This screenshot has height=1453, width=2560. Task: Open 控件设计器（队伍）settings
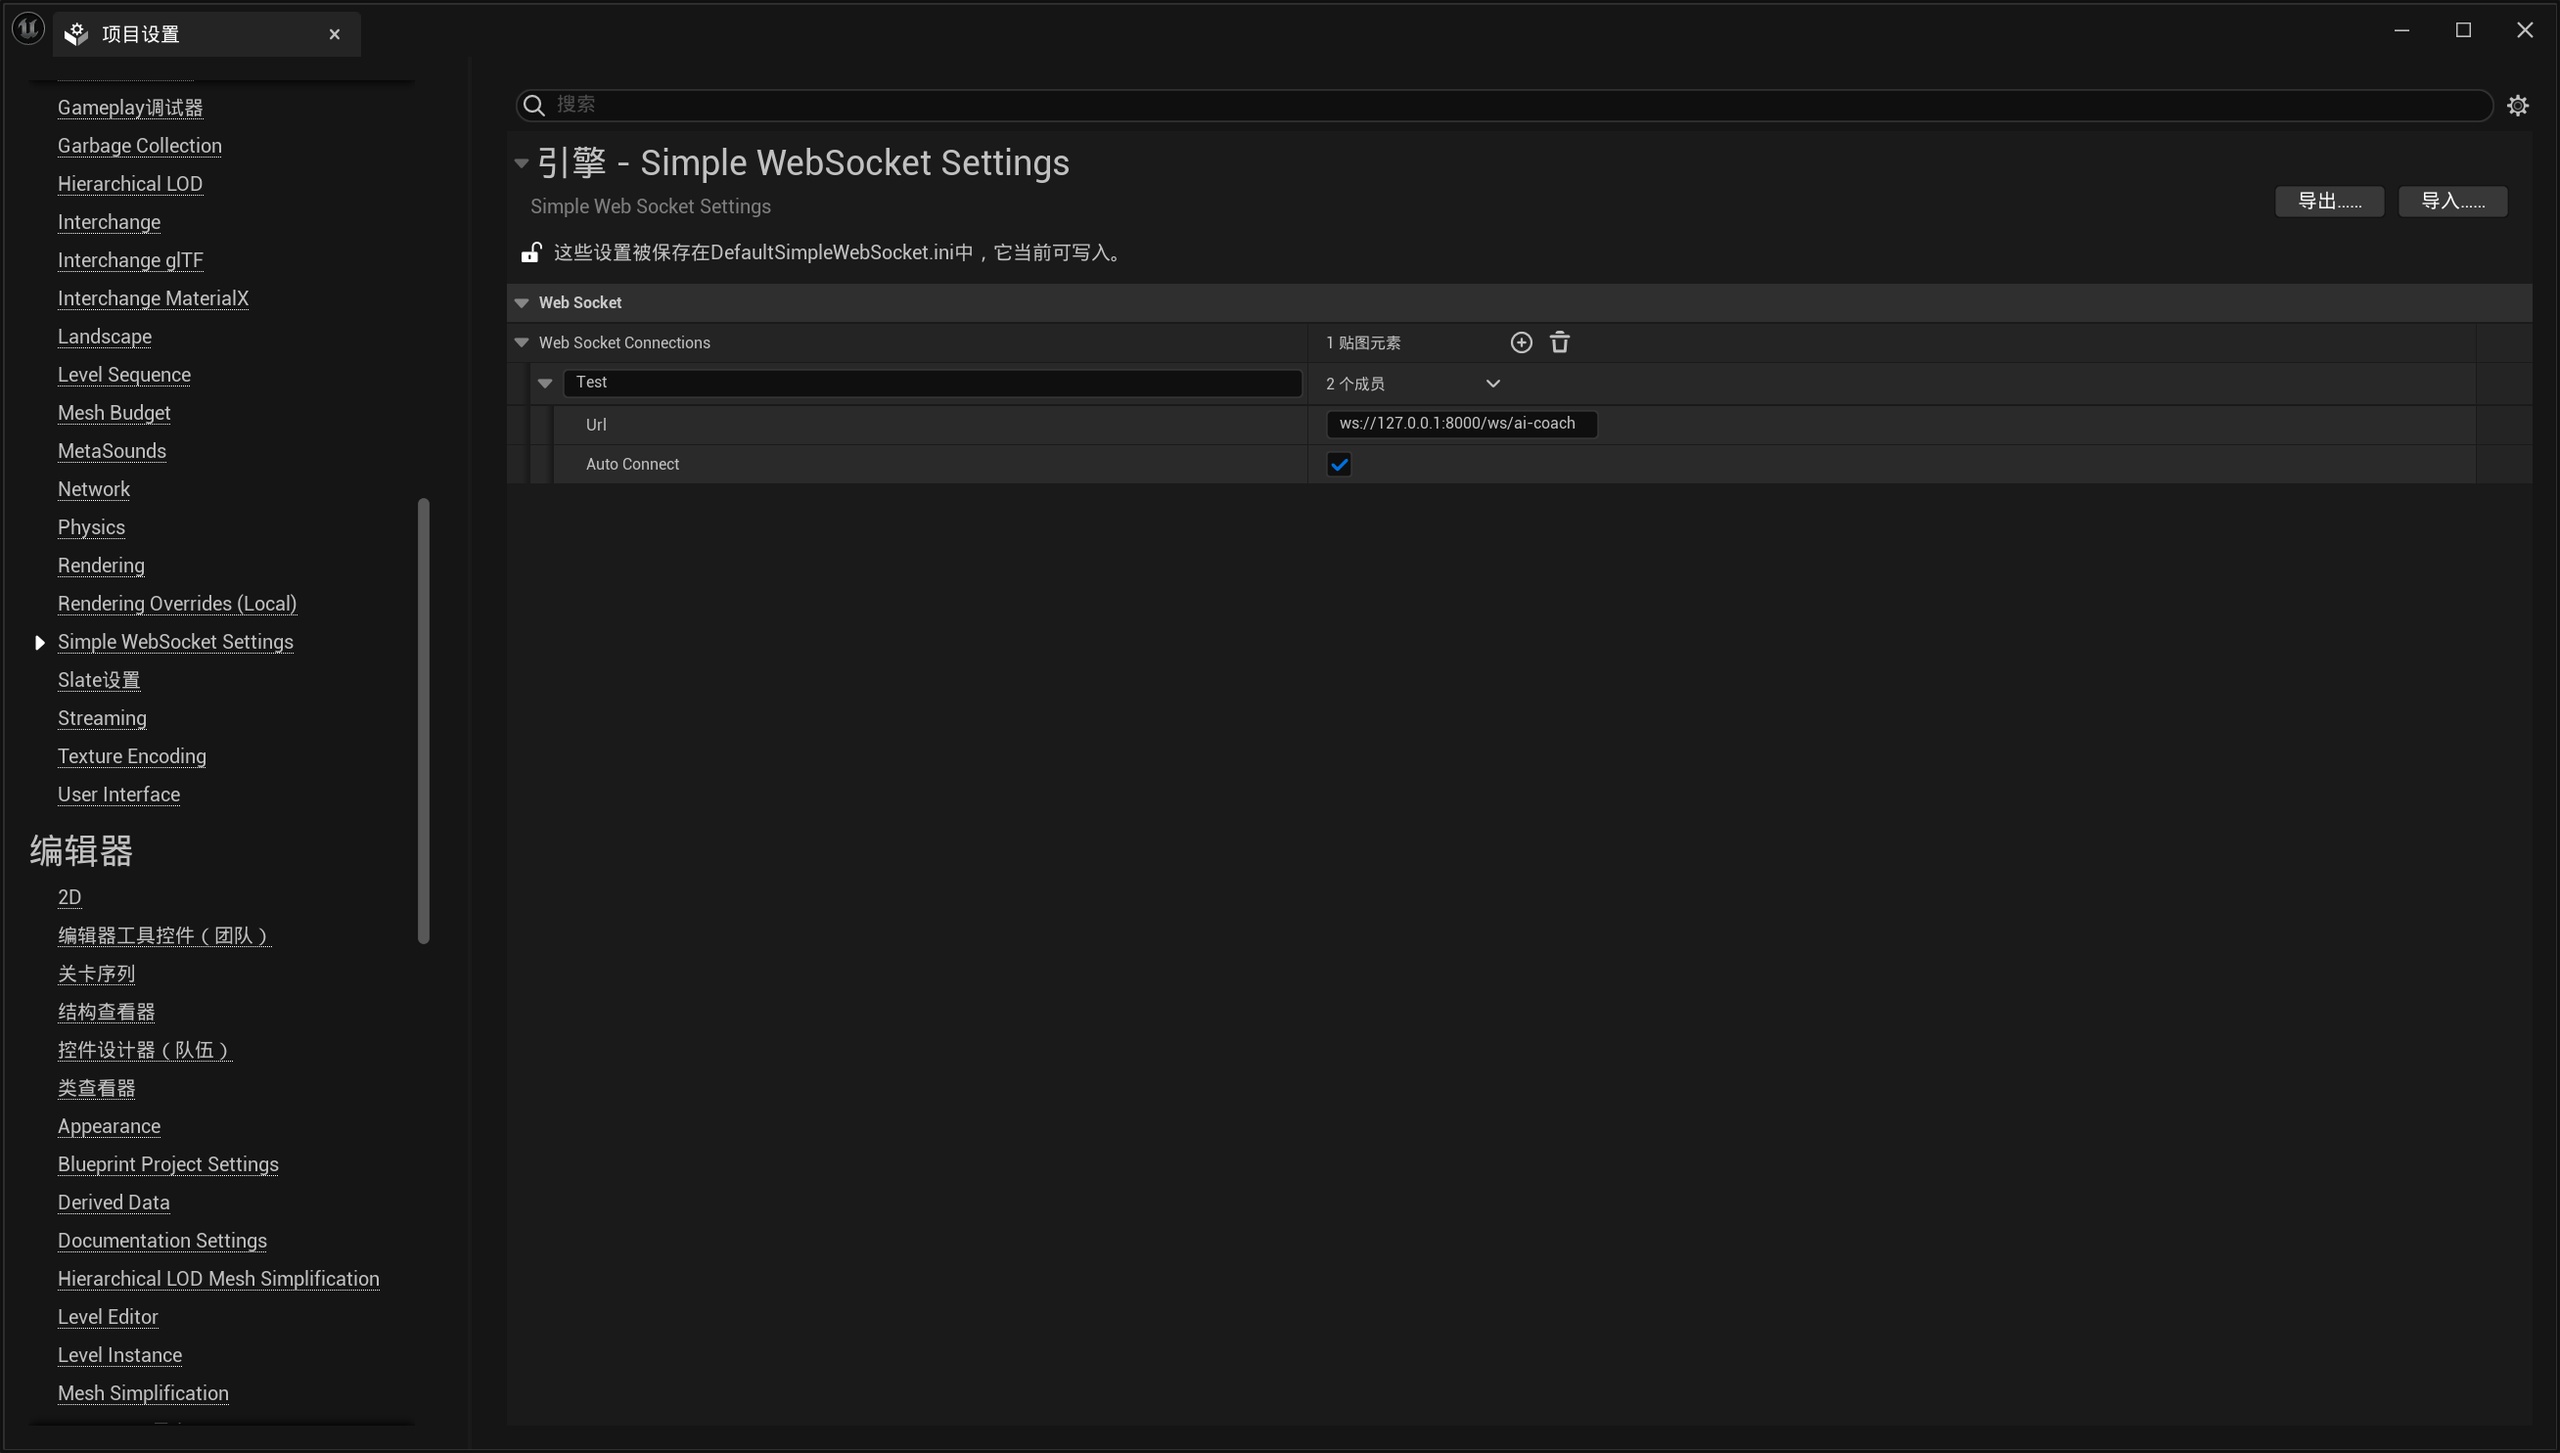145,1050
